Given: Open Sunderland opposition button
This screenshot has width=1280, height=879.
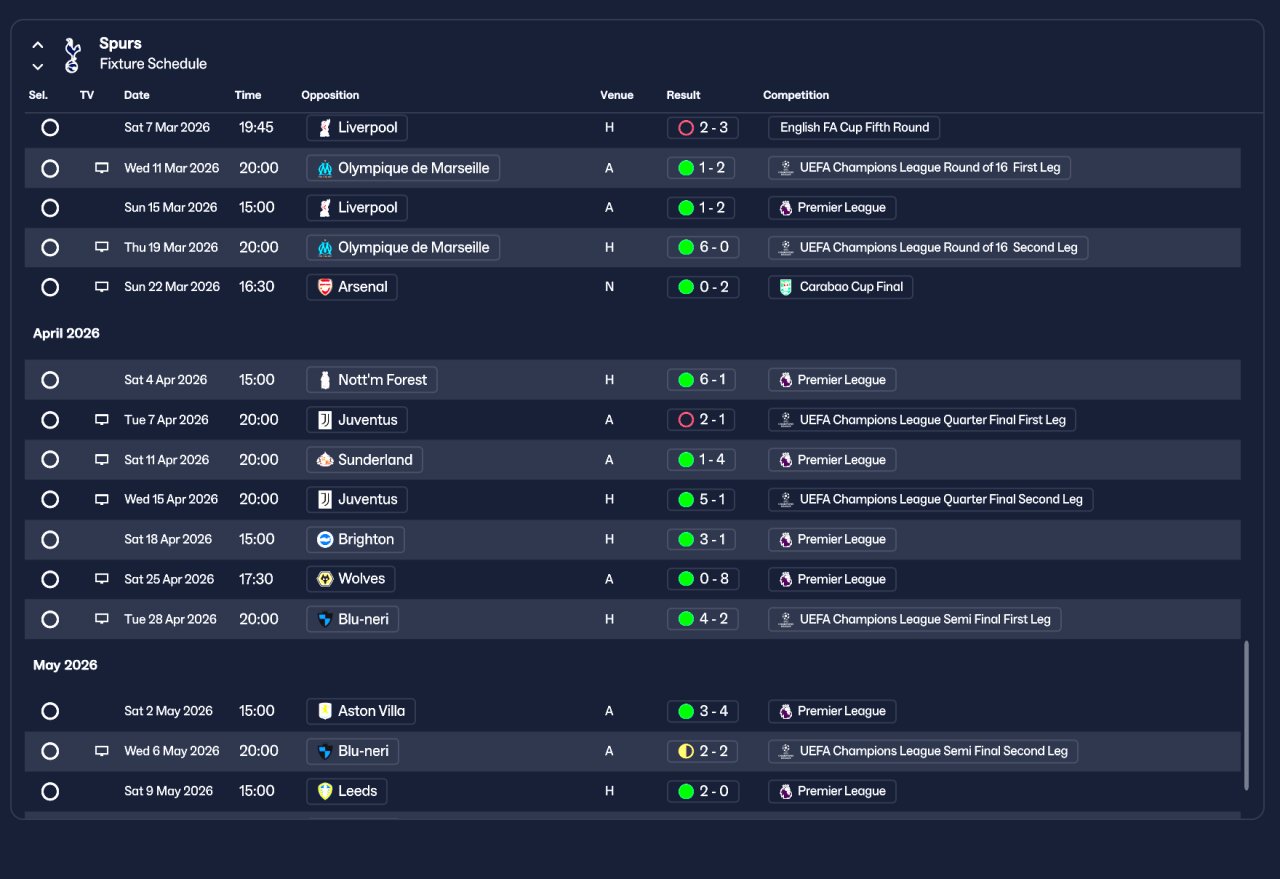Looking at the screenshot, I should [x=365, y=460].
